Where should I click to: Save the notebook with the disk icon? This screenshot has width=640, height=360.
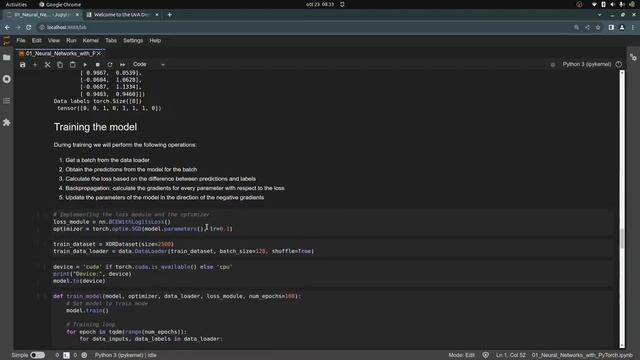click(x=22, y=64)
